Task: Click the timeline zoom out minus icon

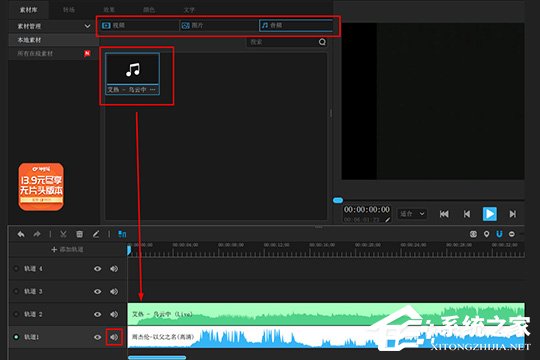Action: click(512, 234)
